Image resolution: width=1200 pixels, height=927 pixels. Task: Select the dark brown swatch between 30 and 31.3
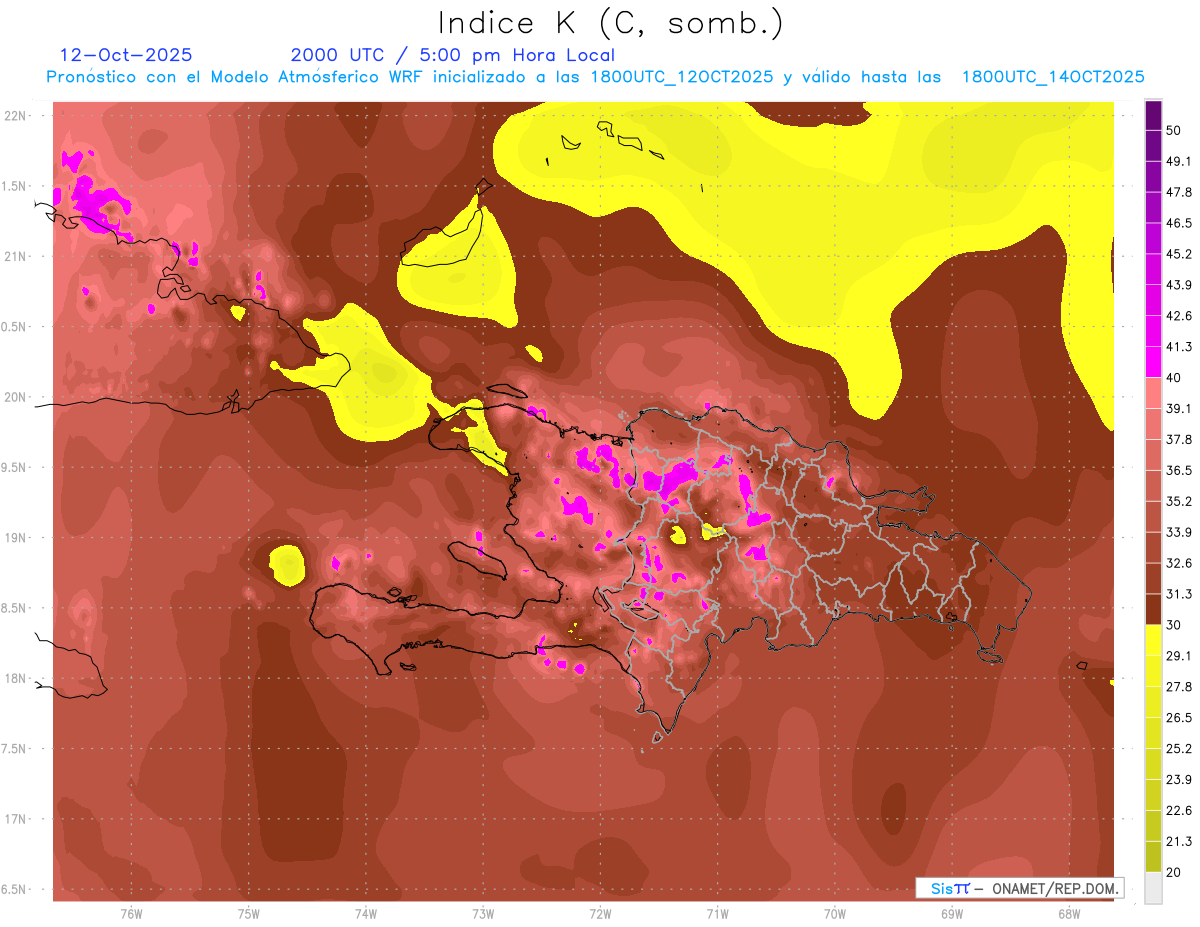[1153, 609]
